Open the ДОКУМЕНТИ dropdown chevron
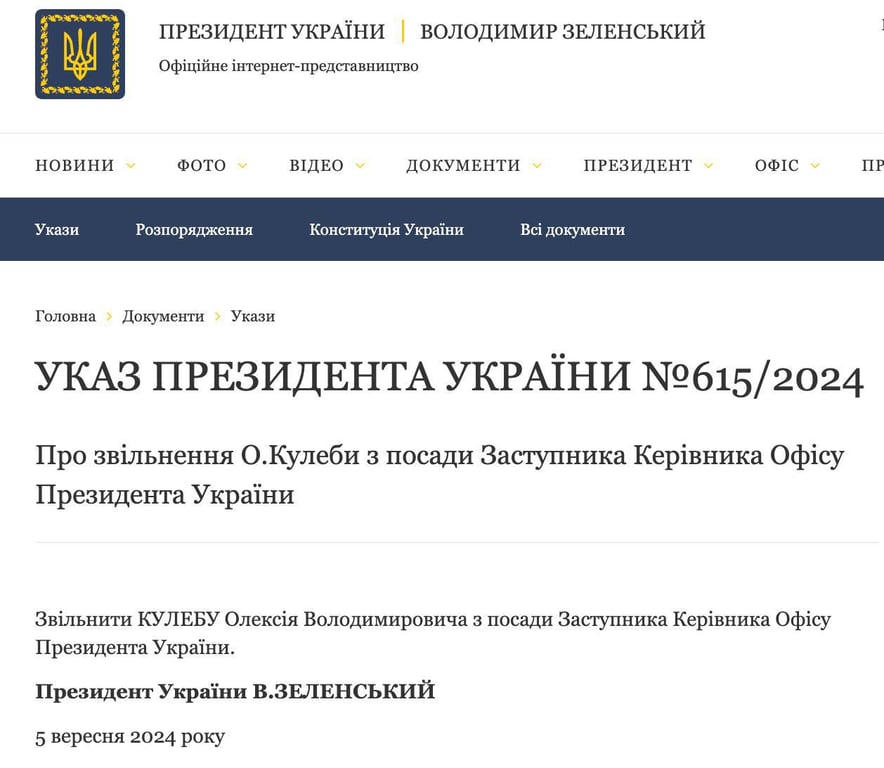The width and height of the screenshot is (884, 768). (539, 166)
